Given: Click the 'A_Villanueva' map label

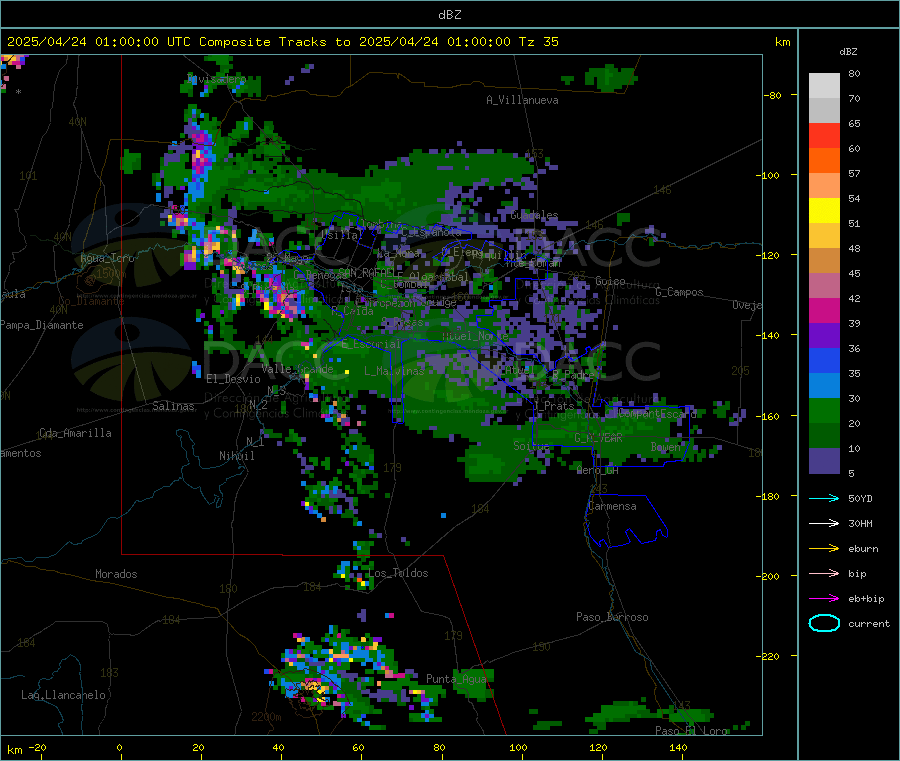Looking at the screenshot, I should pyautogui.click(x=522, y=100).
